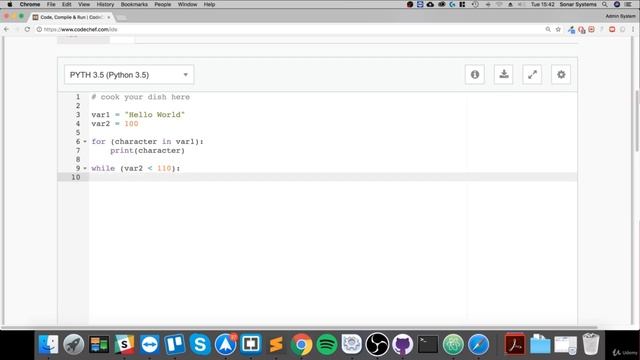Reload the CodeChef page
The image size is (640, 360).
coord(27,29)
